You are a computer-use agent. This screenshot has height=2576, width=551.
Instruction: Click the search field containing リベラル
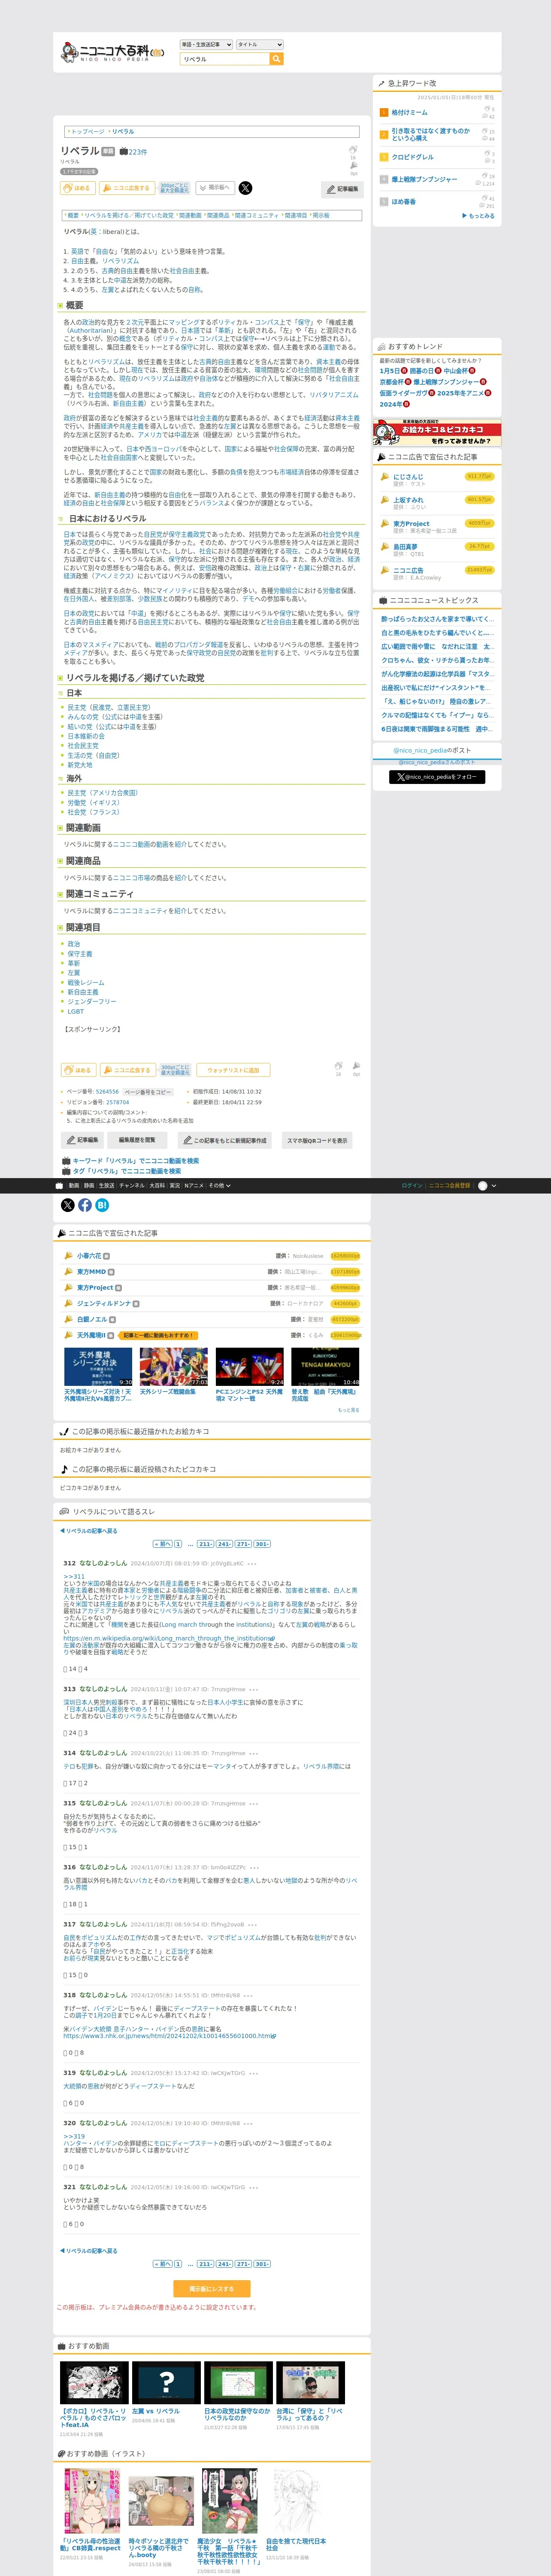pos(225,59)
